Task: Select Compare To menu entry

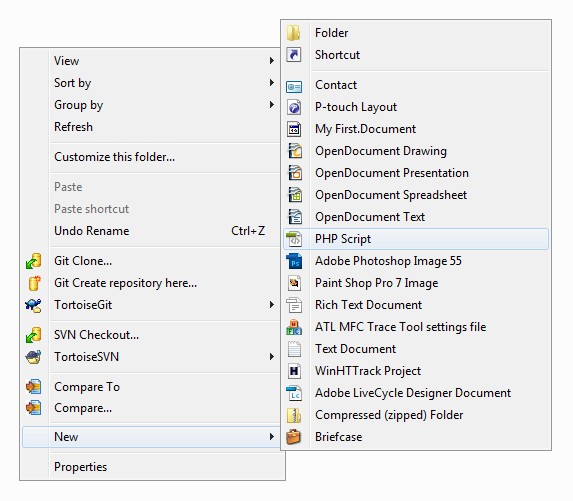Action: 152,387
